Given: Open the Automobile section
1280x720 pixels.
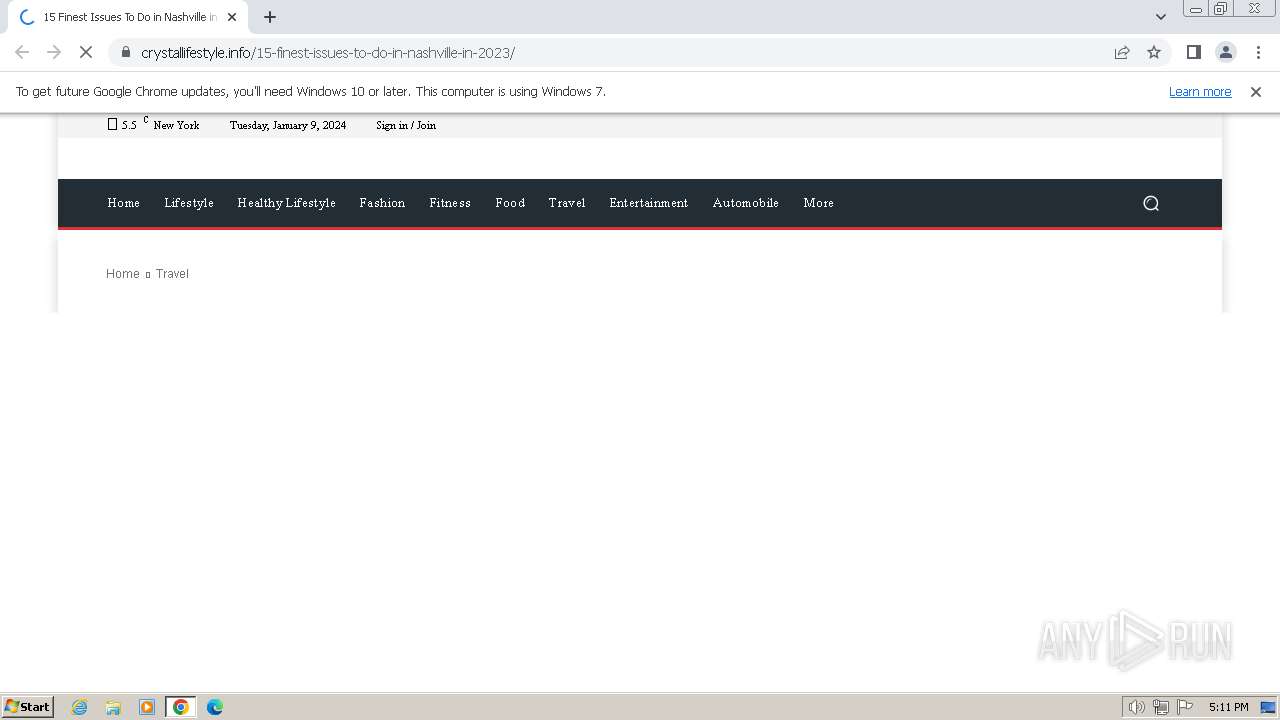Looking at the screenshot, I should click(x=746, y=203).
